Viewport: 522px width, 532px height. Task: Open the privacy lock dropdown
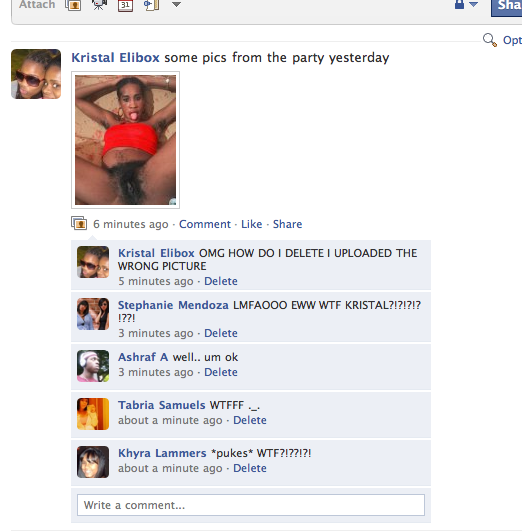(466, 4)
